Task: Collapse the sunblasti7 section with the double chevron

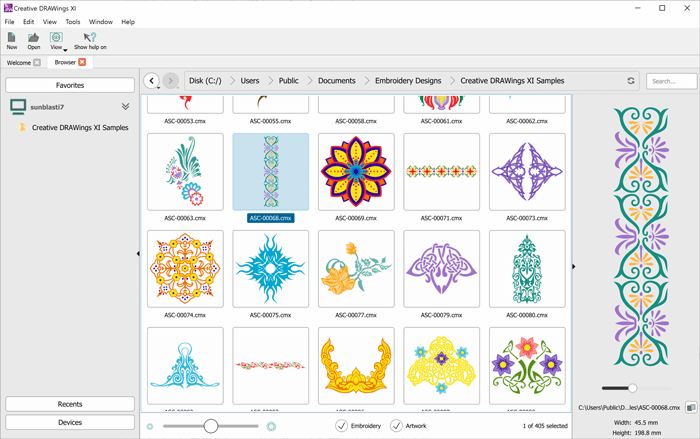Action: pos(126,106)
